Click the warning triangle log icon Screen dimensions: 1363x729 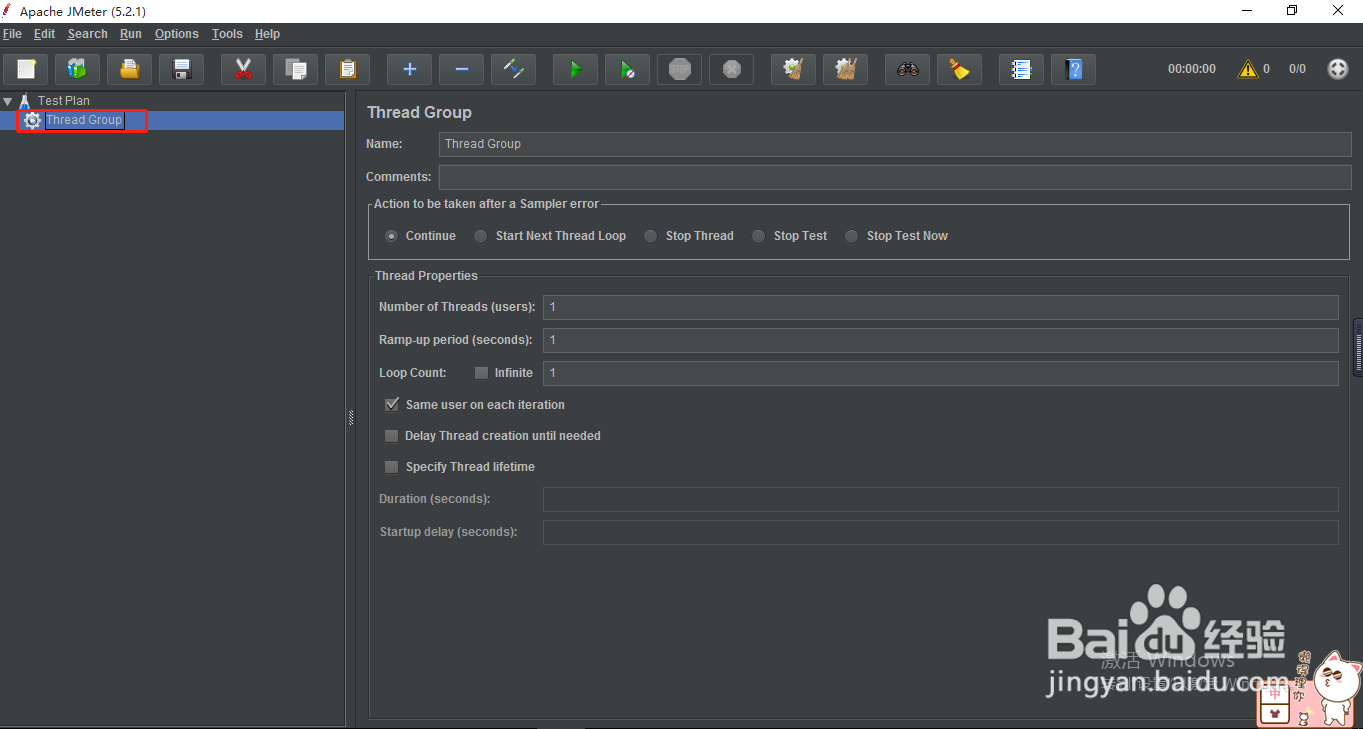[1247, 69]
